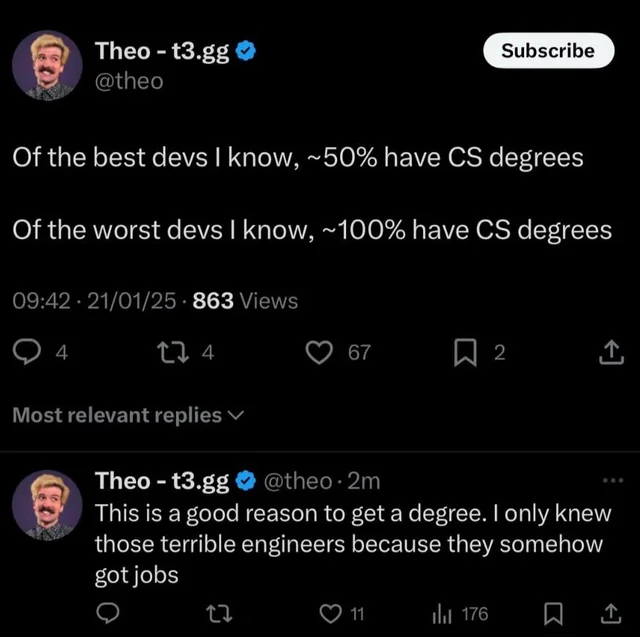Share the main tweet
640x637 pixels.
click(x=611, y=351)
